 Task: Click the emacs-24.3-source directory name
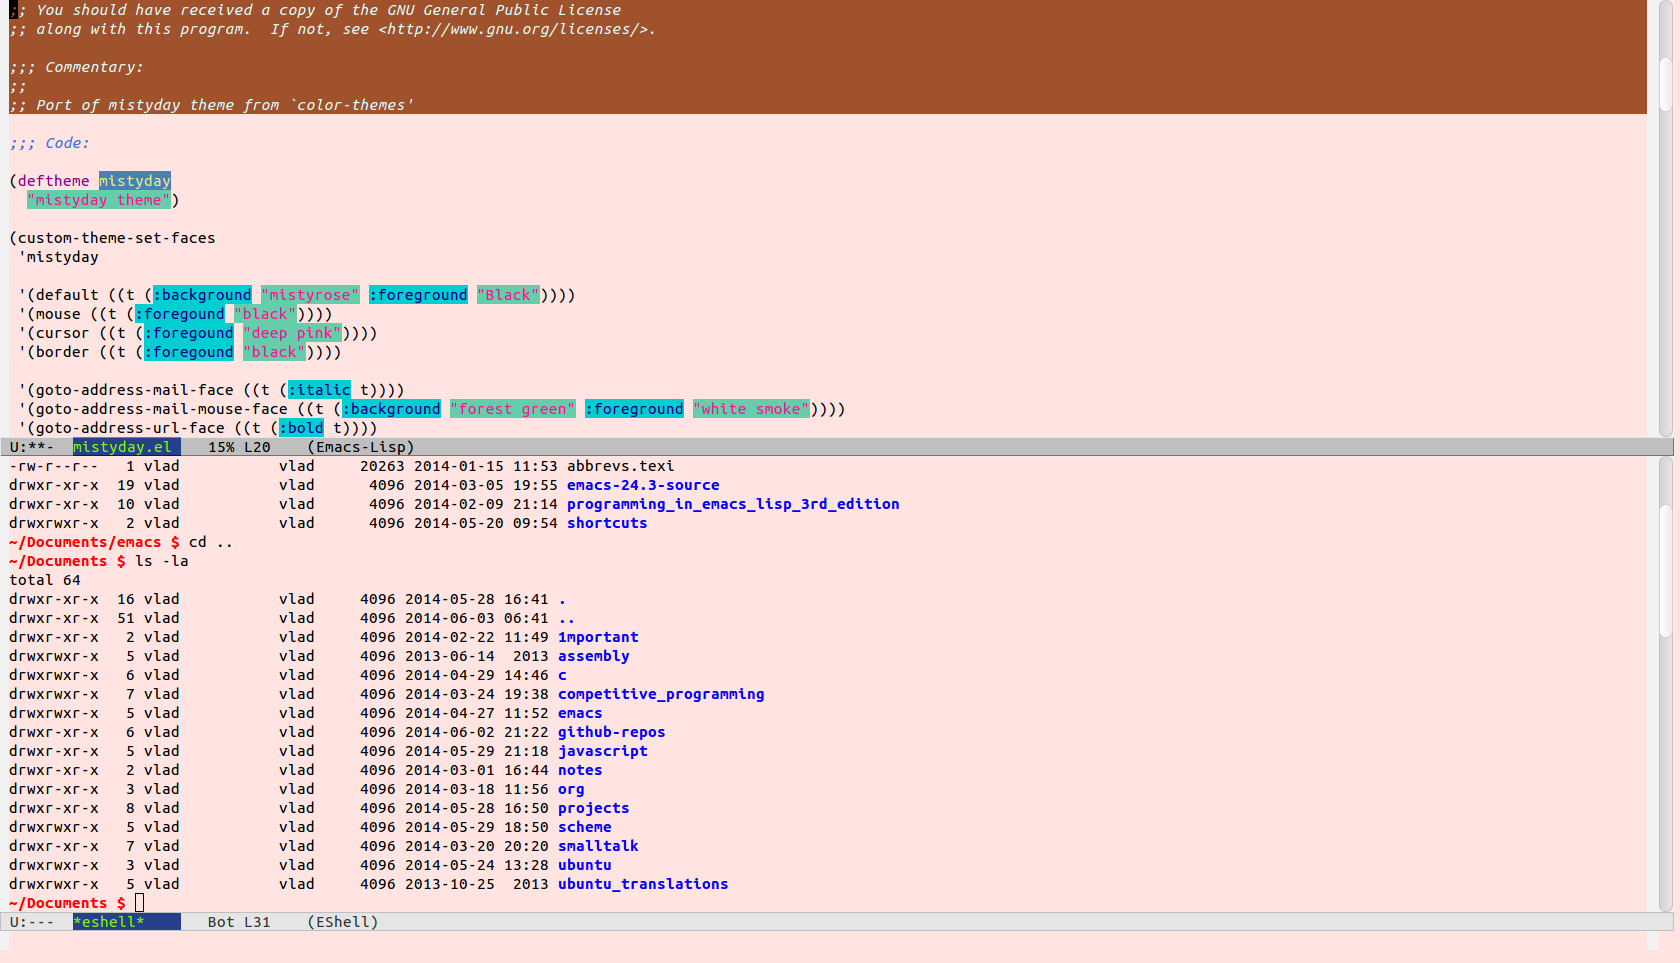click(642, 485)
